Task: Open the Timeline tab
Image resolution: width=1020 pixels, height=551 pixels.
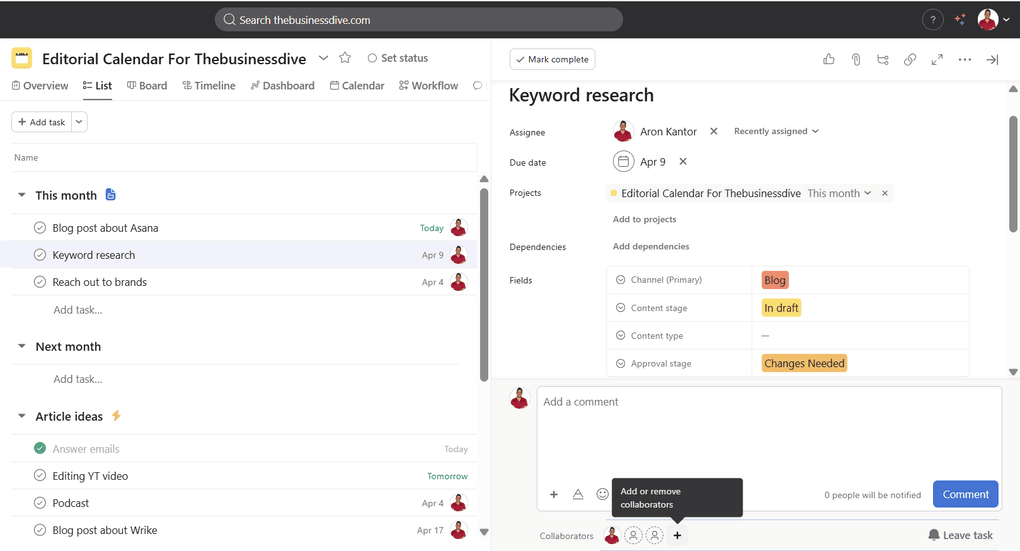Action: pos(209,85)
